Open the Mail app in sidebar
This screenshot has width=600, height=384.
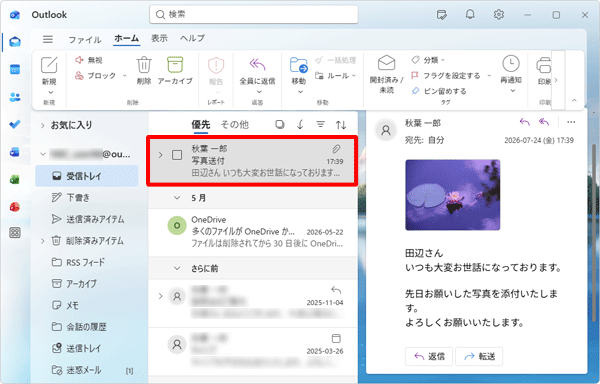[x=15, y=41]
